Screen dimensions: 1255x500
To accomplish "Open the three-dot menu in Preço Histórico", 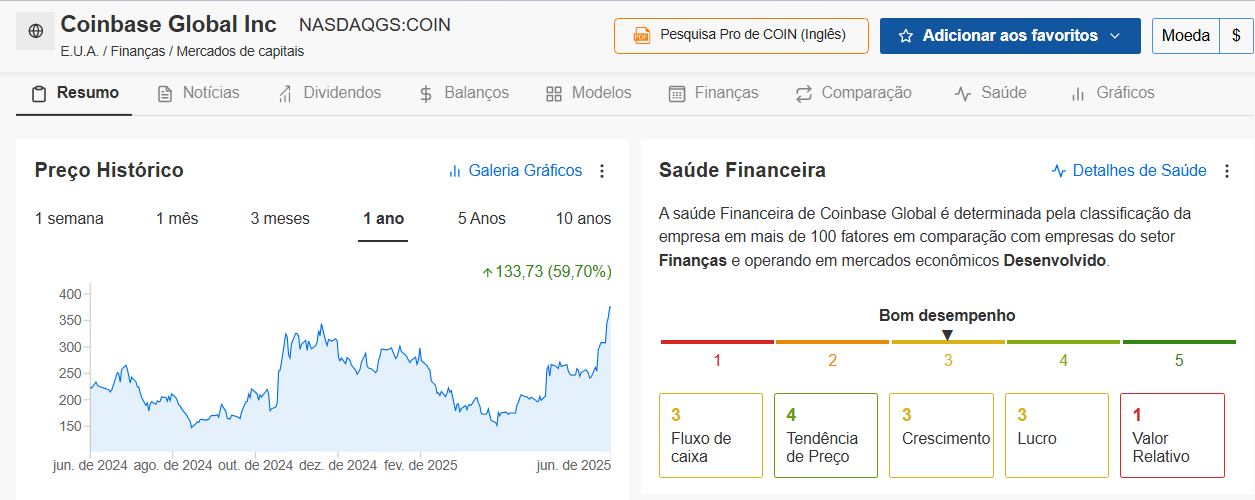I will tap(602, 171).
